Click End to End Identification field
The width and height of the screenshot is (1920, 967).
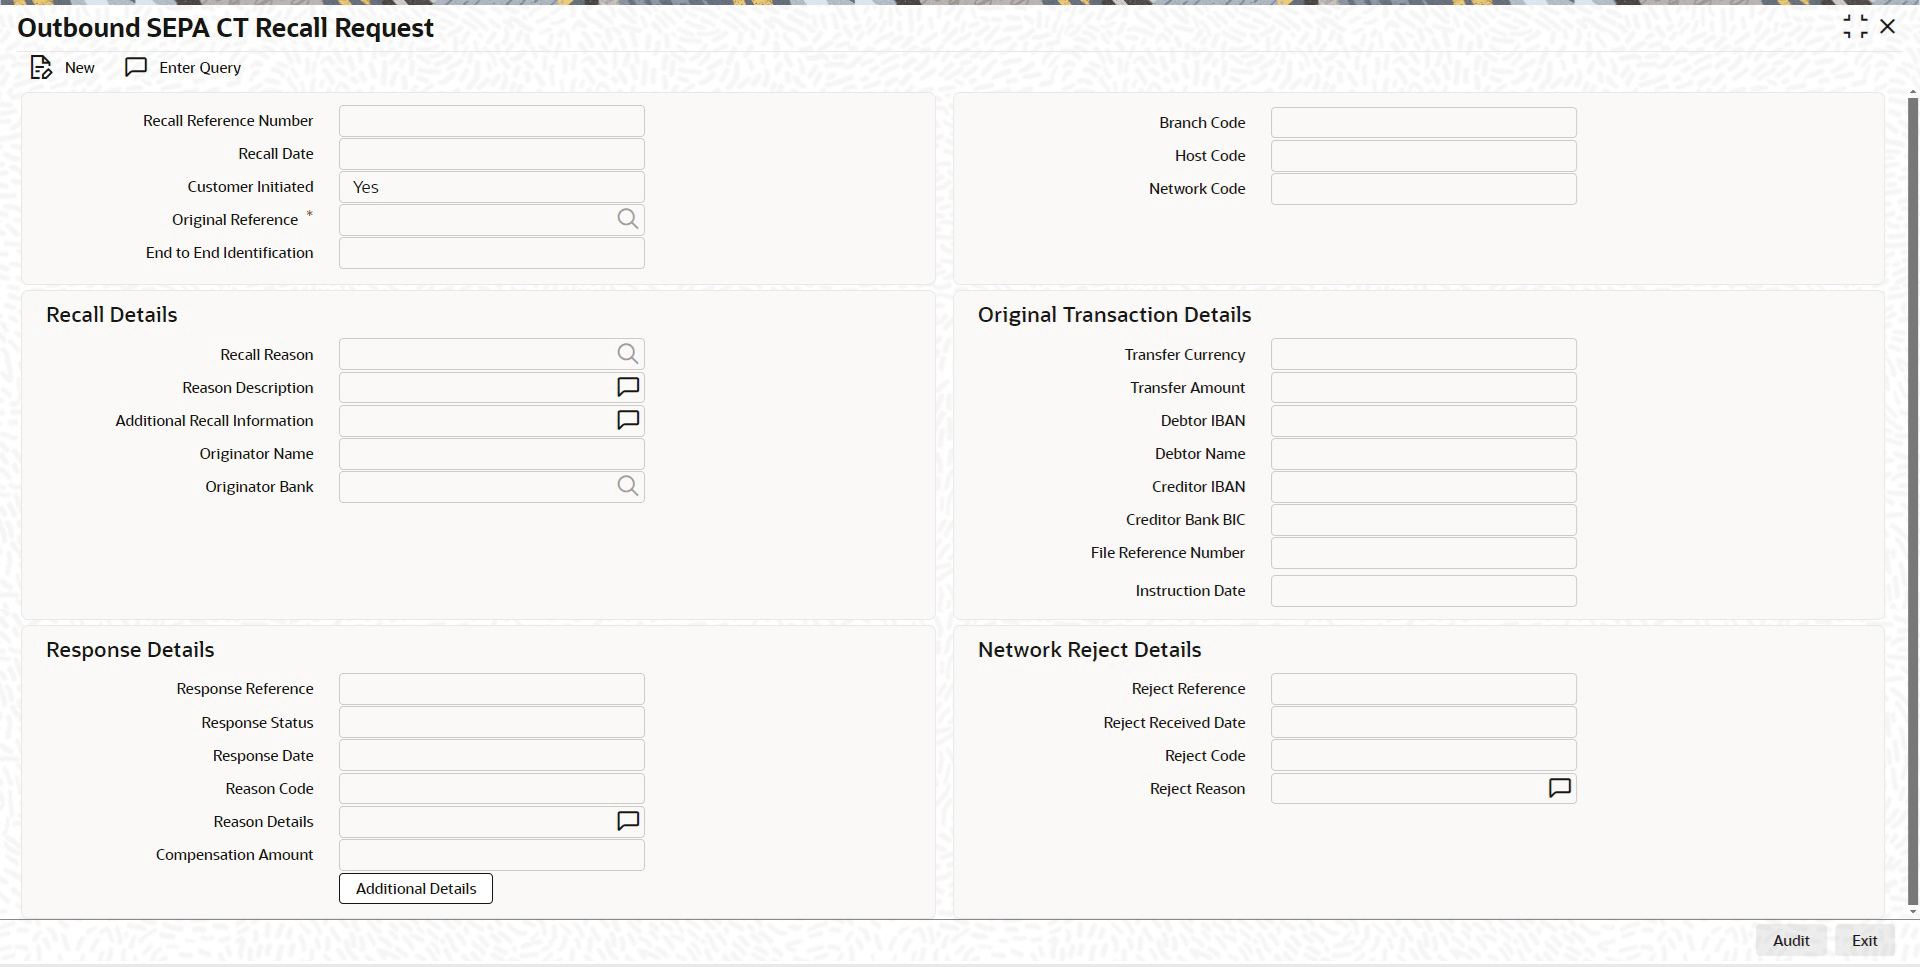pyautogui.click(x=492, y=253)
